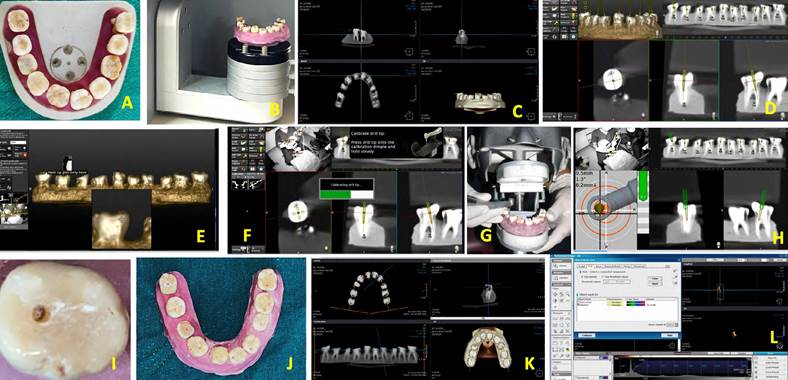Image resolution: width=788 pixels, height=380 pixels.
Task: Toggle the threshold values checkbox in panel L dialog
Action: 603,276
